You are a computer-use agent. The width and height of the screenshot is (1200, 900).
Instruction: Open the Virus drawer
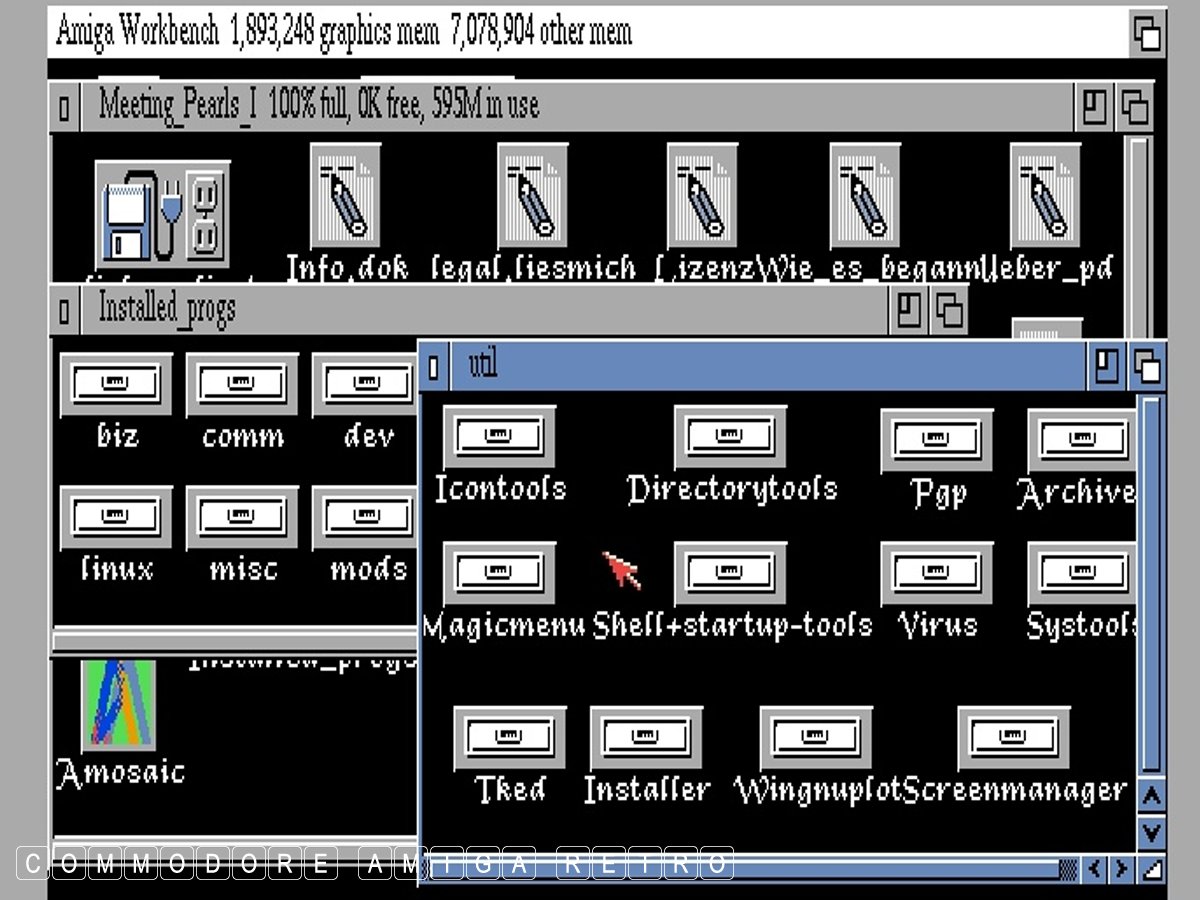click(937, 574)
